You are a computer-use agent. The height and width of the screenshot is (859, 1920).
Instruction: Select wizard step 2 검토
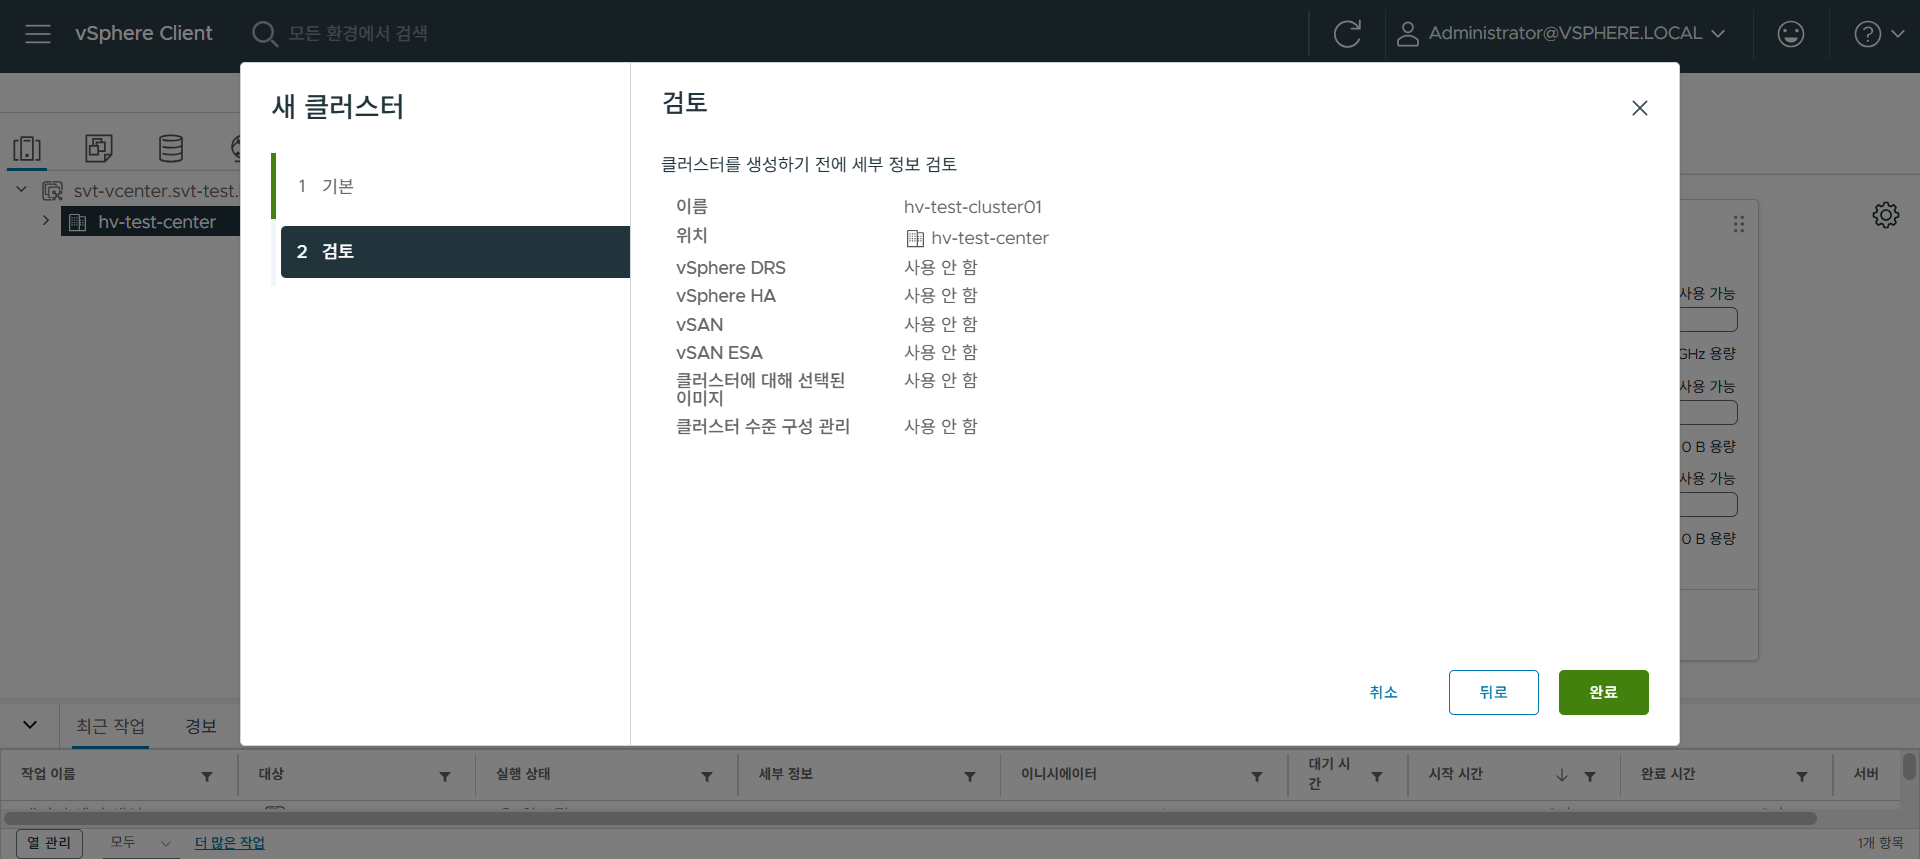455,252
